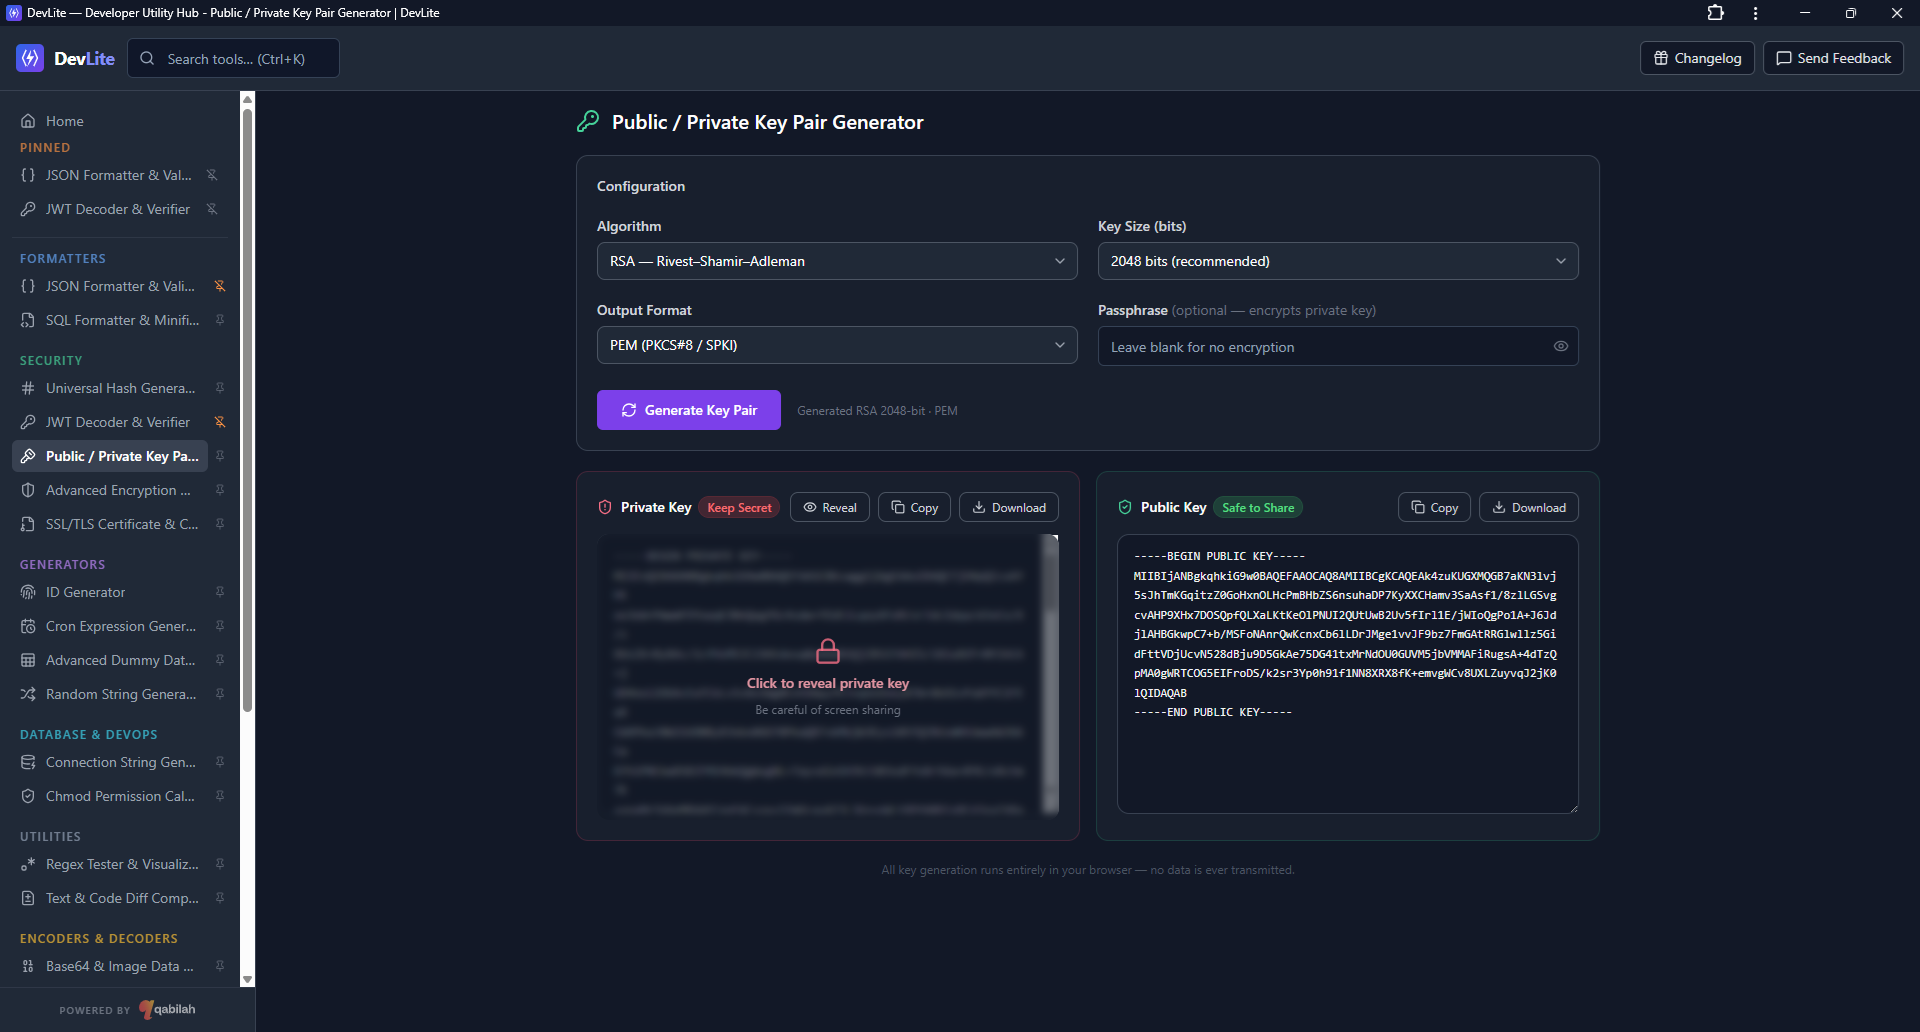
Task: Open Regex Tester & Visualizer tool
Action: (x=110, y=864)
